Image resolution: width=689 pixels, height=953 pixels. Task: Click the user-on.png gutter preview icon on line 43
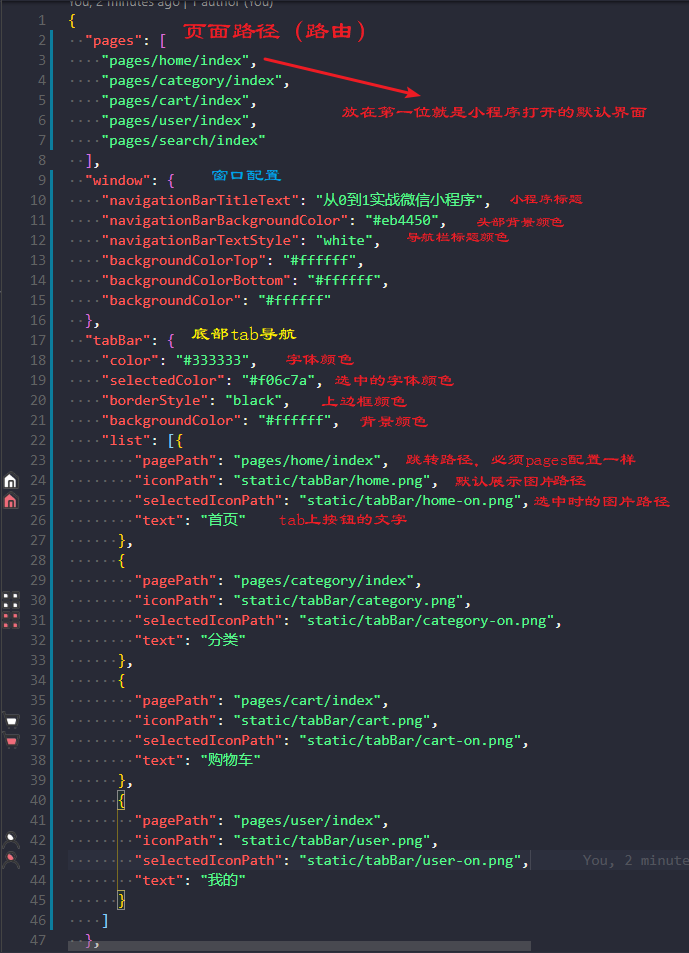pos(10,861)
